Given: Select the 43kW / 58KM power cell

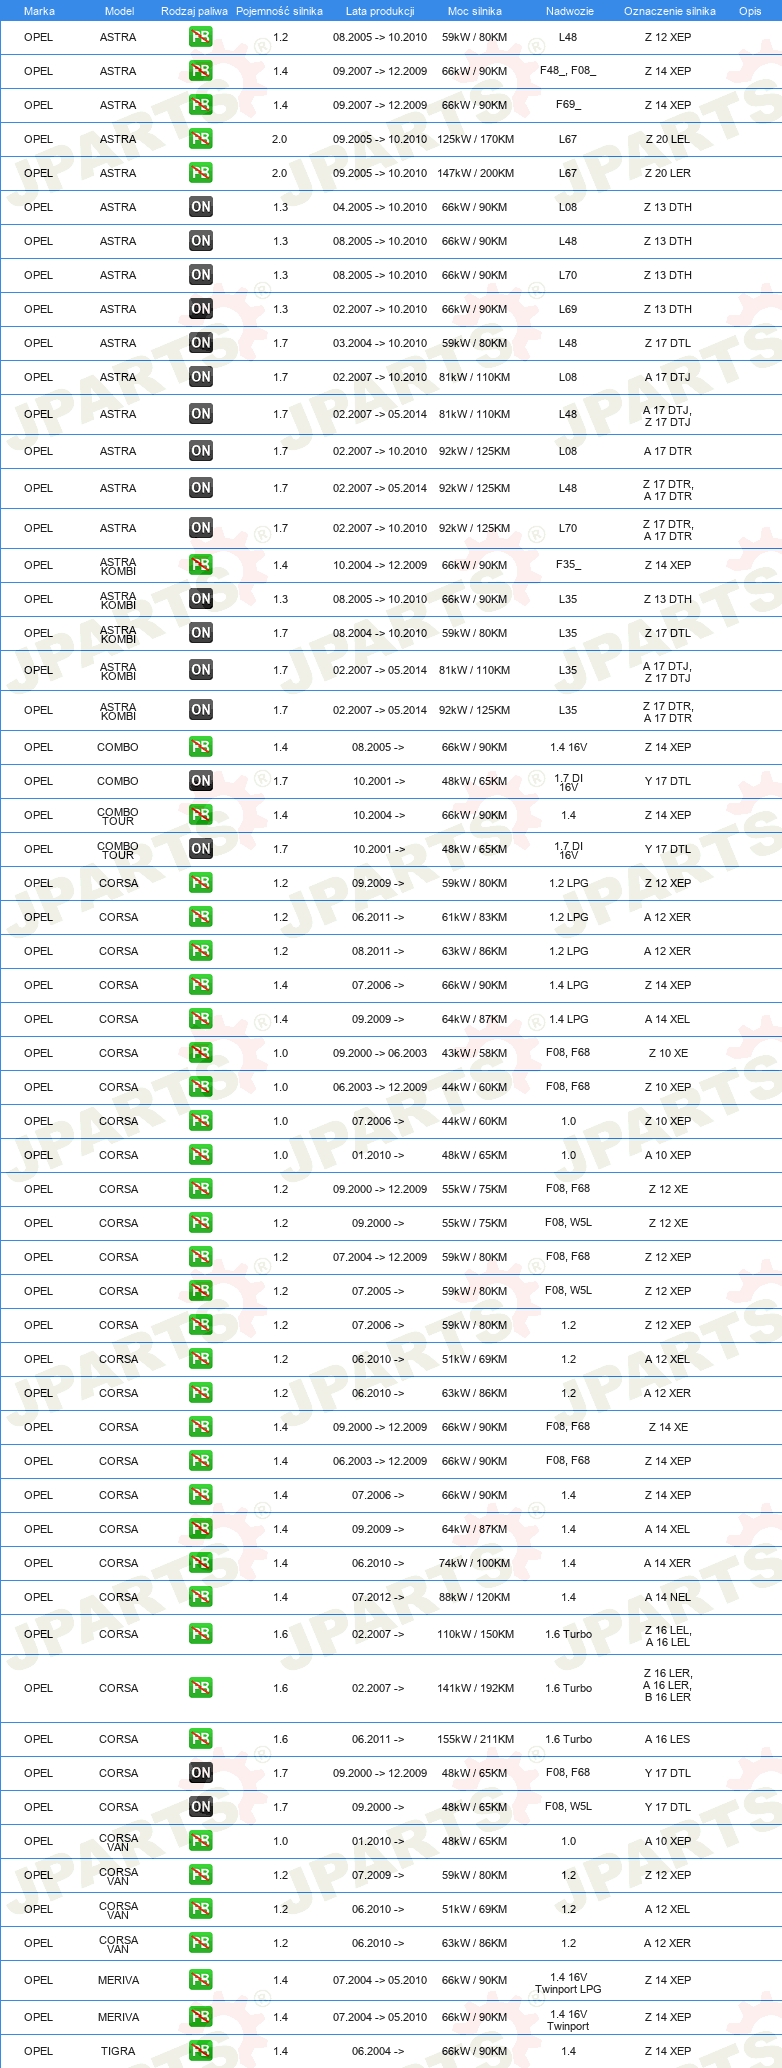Looking at the screenshot, I should point(475,1053).
